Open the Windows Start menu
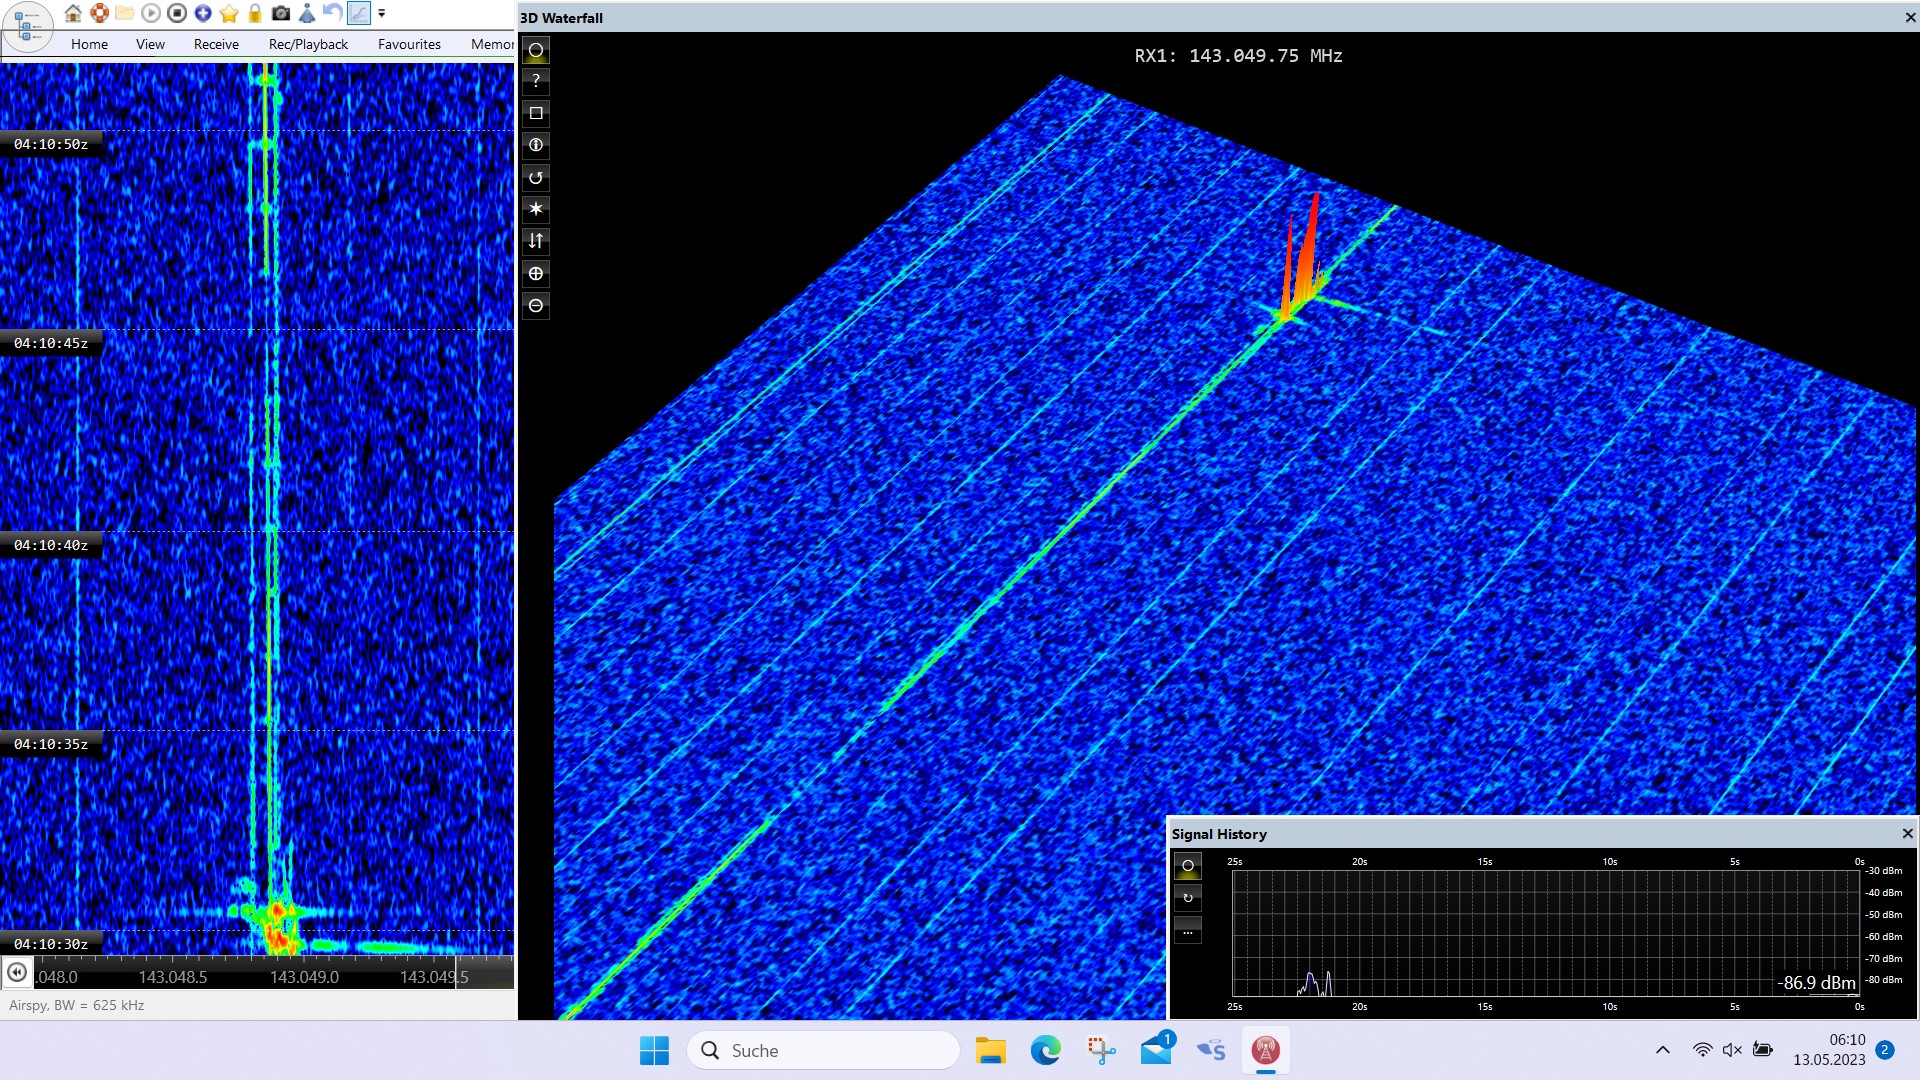1920x1080 pixels. [654, 1050]
